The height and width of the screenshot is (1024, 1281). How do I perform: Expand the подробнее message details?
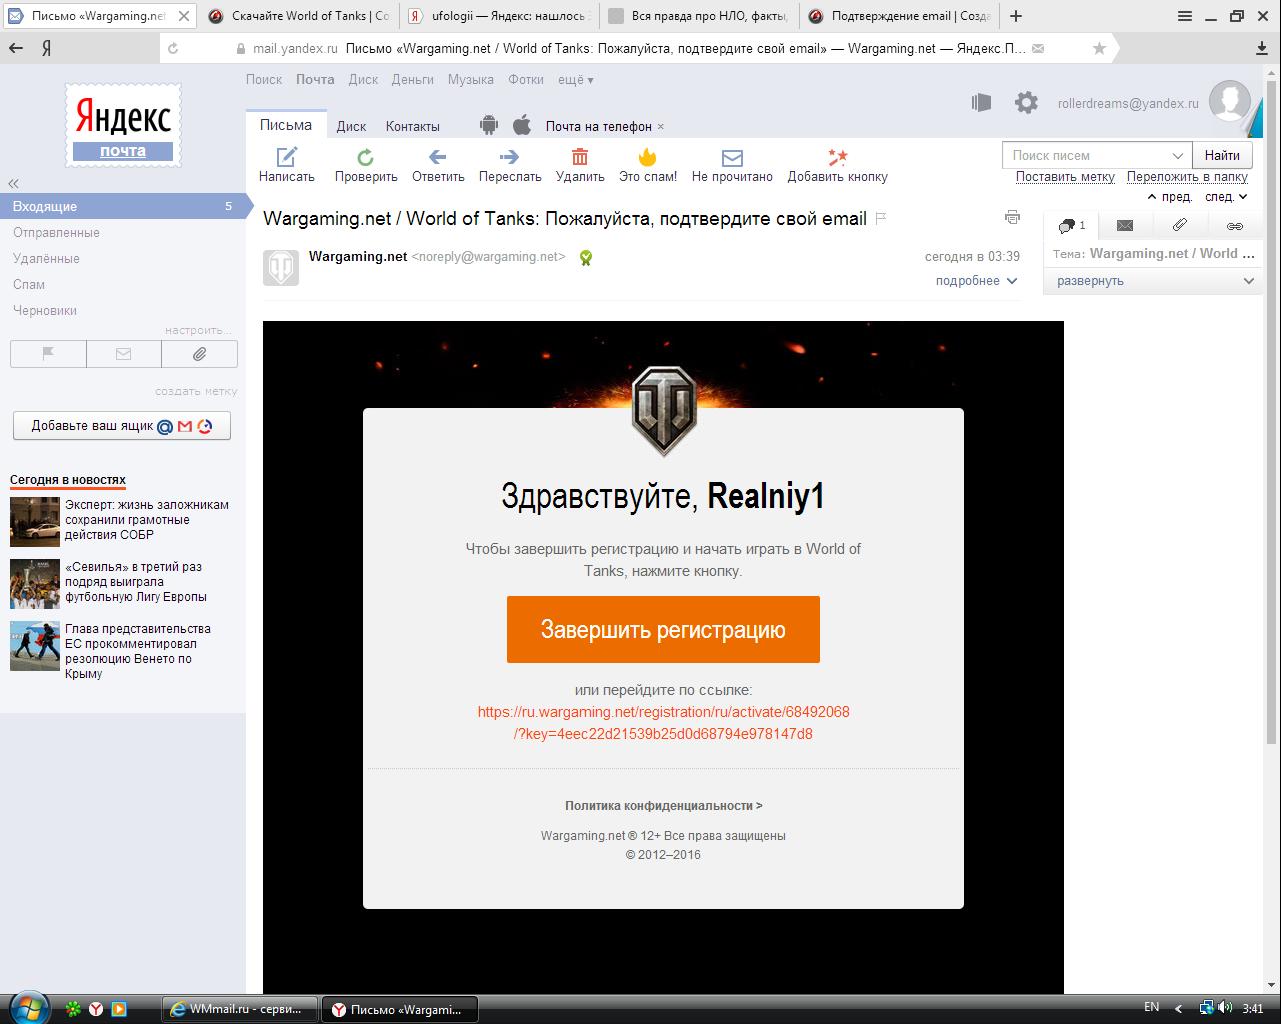(x=976, y=281)
